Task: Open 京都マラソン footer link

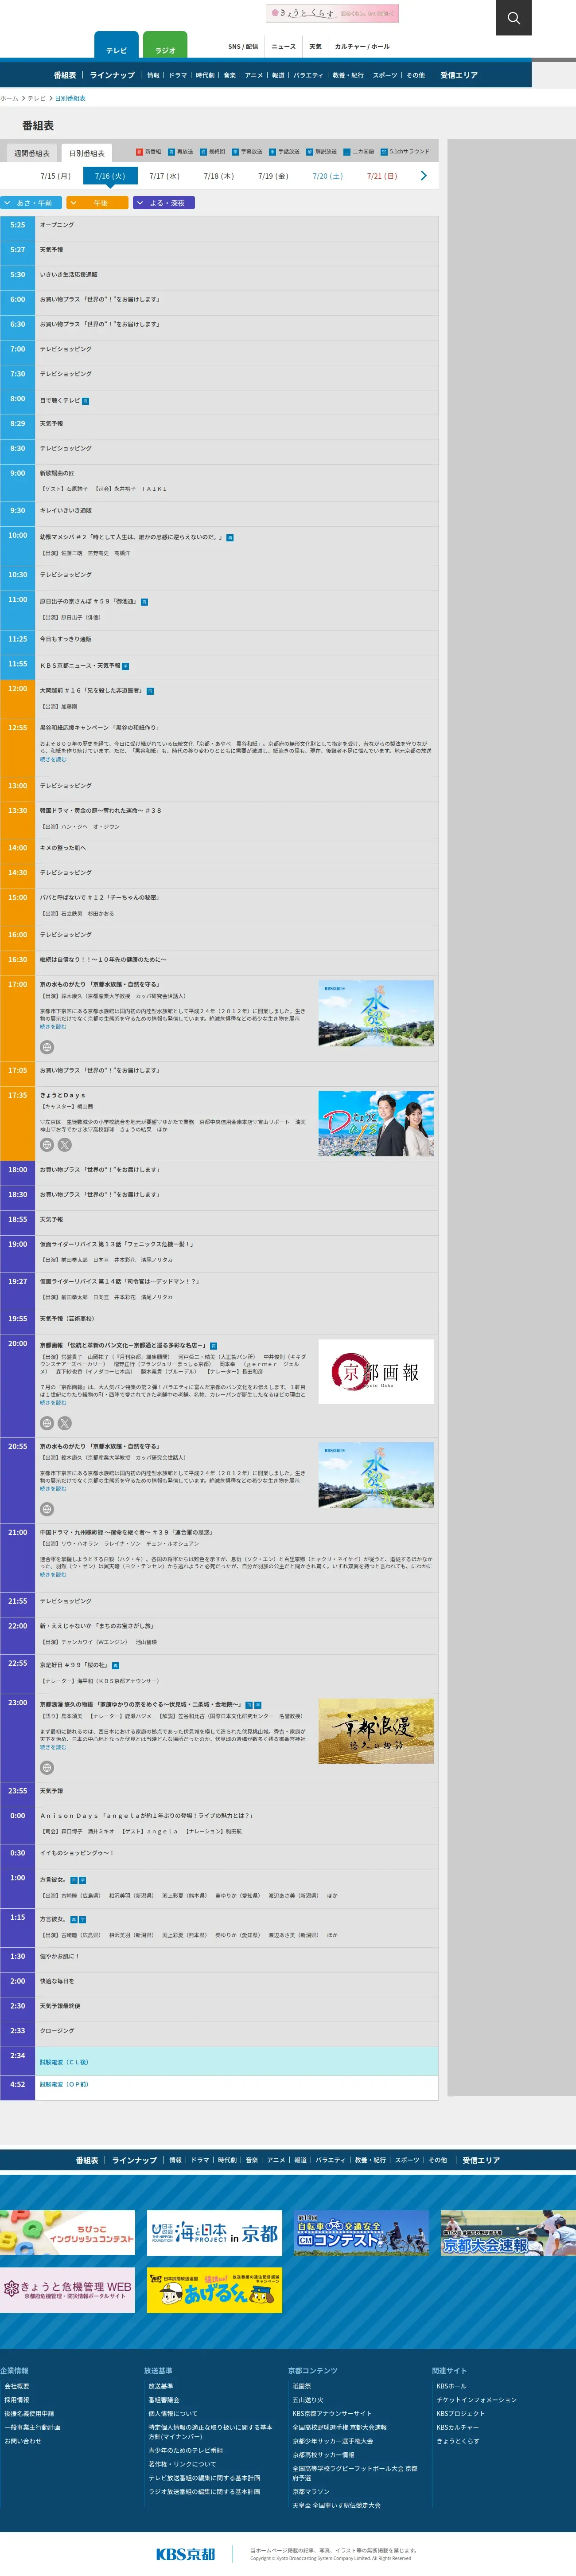Action: [x=311, y=2491]
